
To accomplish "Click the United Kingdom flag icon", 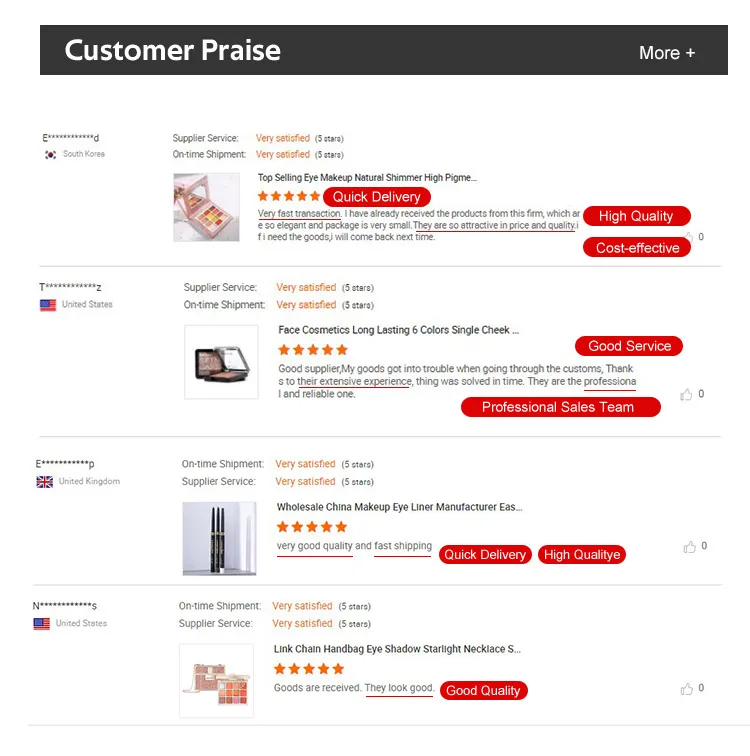I will [x=45, y=482].
